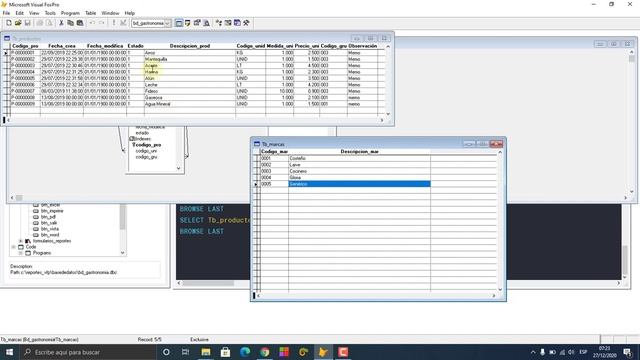This screenshot has height=360, width=640.
Task: Click the Tb_marcas window title icon
Action: [x=257, y=144]
